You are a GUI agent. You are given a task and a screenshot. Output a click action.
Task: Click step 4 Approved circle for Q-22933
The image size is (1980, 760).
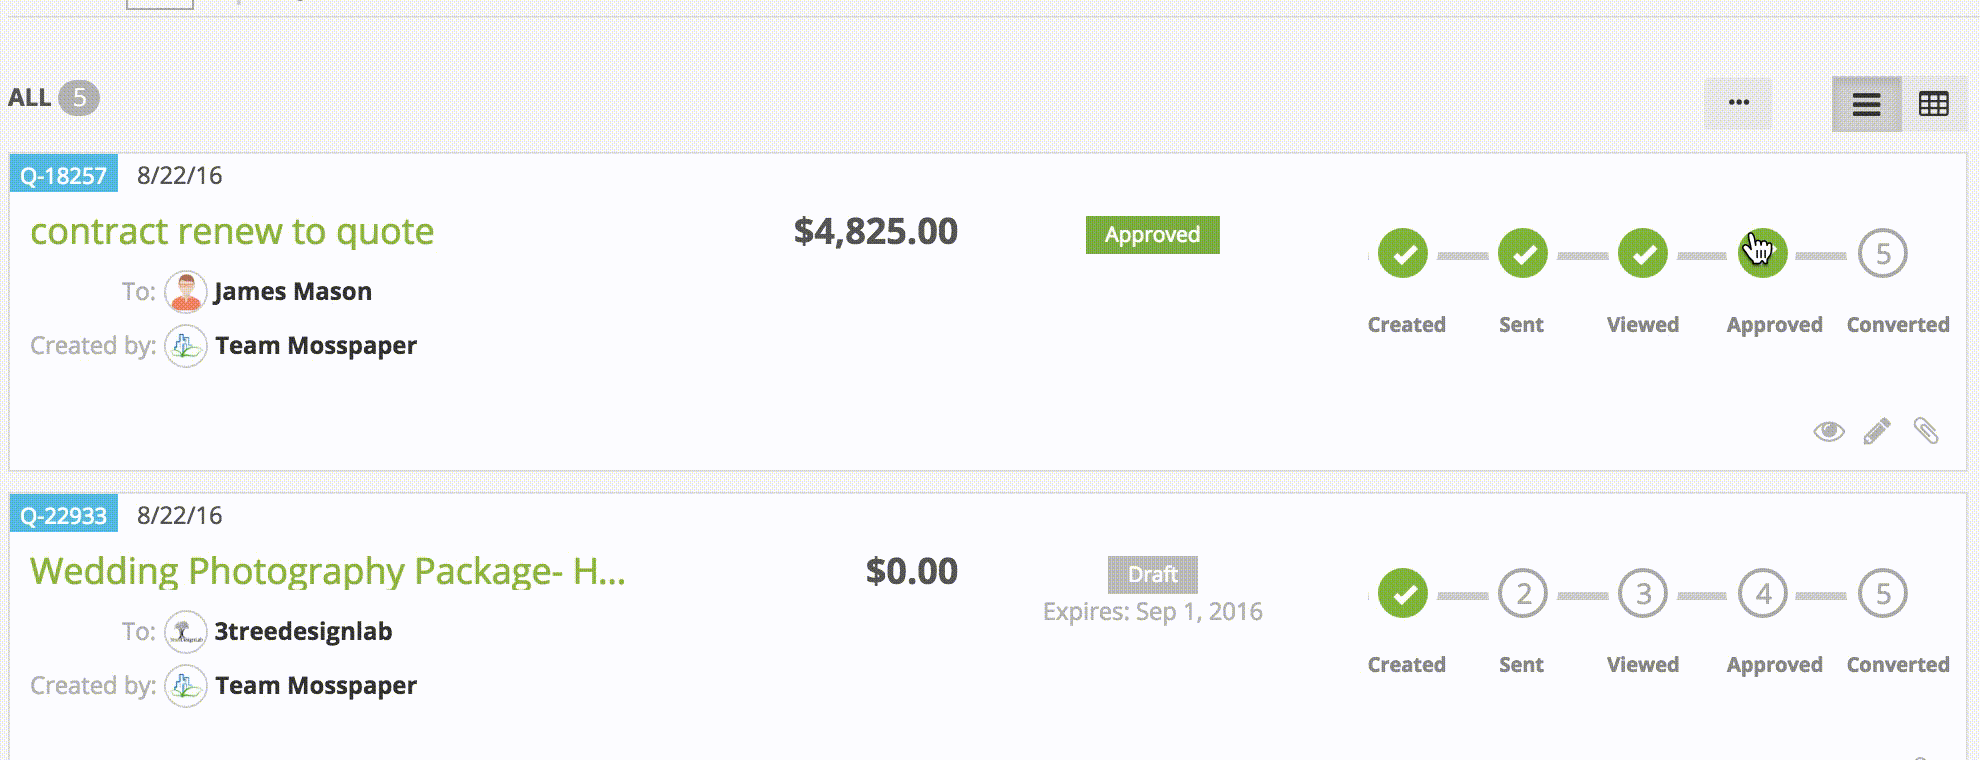1763,594
